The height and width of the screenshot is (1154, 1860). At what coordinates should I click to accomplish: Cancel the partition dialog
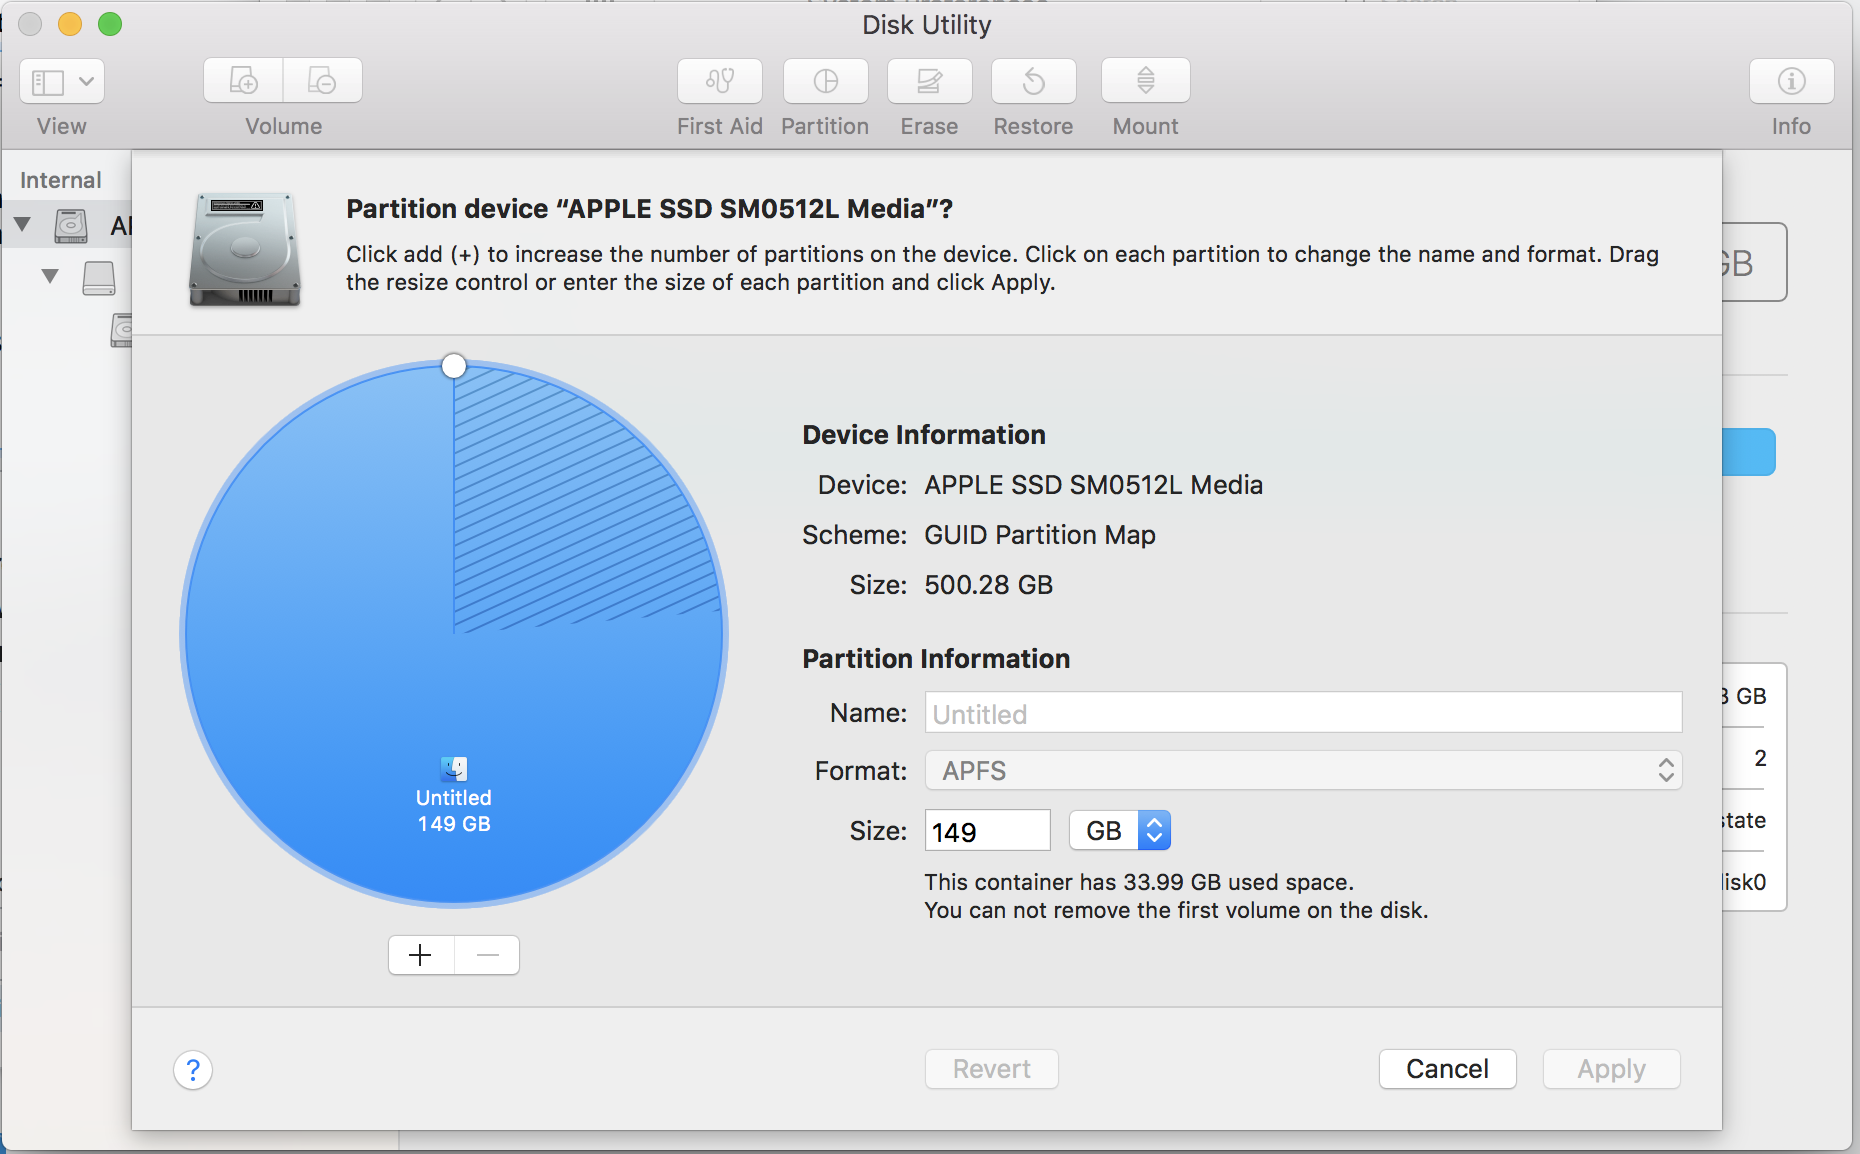(1448, 1069)
